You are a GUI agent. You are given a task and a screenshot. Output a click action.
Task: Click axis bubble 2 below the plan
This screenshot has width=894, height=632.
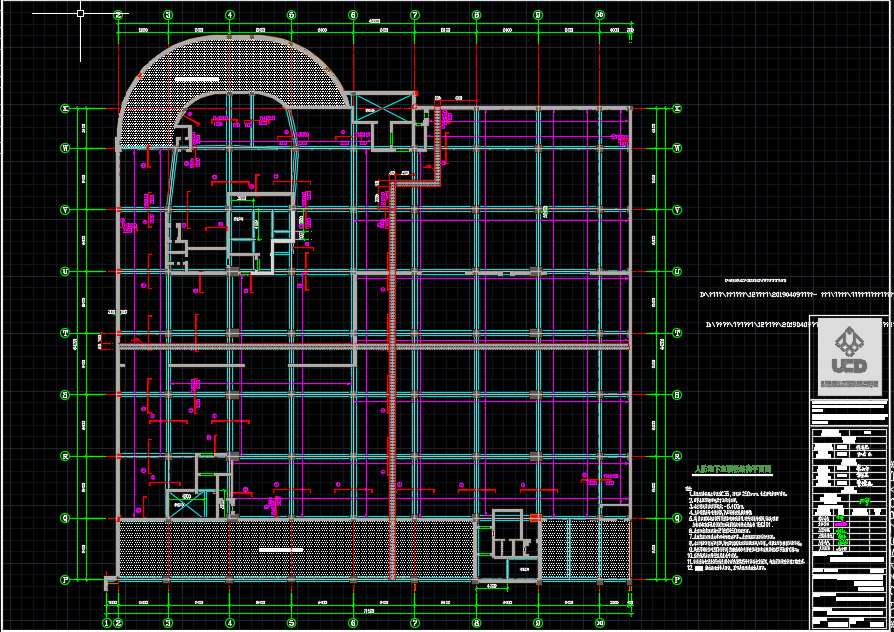[x=119, y=623]
